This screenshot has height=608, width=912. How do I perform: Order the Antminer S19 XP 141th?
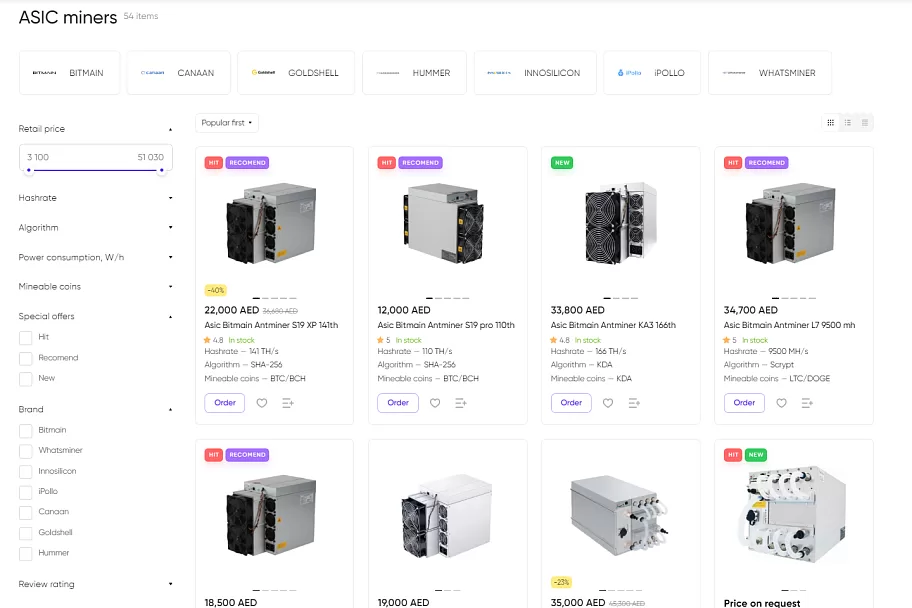pyautogui.click(x=225, y=403)
